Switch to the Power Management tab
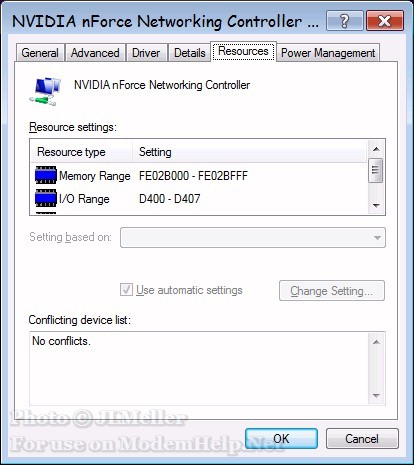The width and height of the screenshot is (414, 465). [x=328, y=53]
